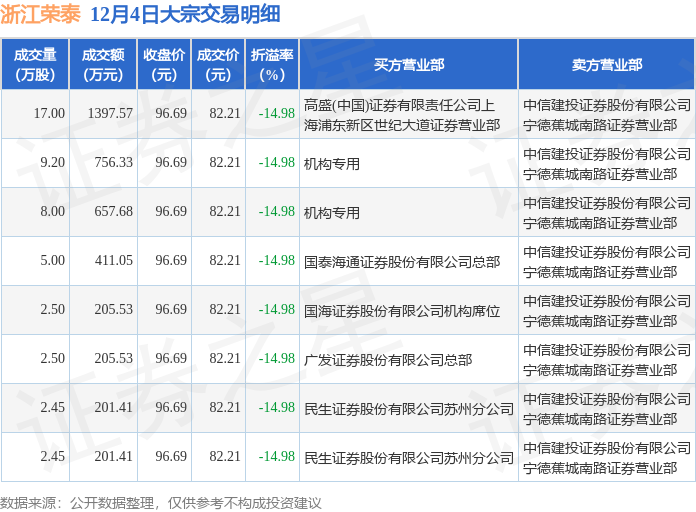Click the 高盛(中国)证券 buyer cell
This screenshot has height=512, width=696.
click(409, 115)
